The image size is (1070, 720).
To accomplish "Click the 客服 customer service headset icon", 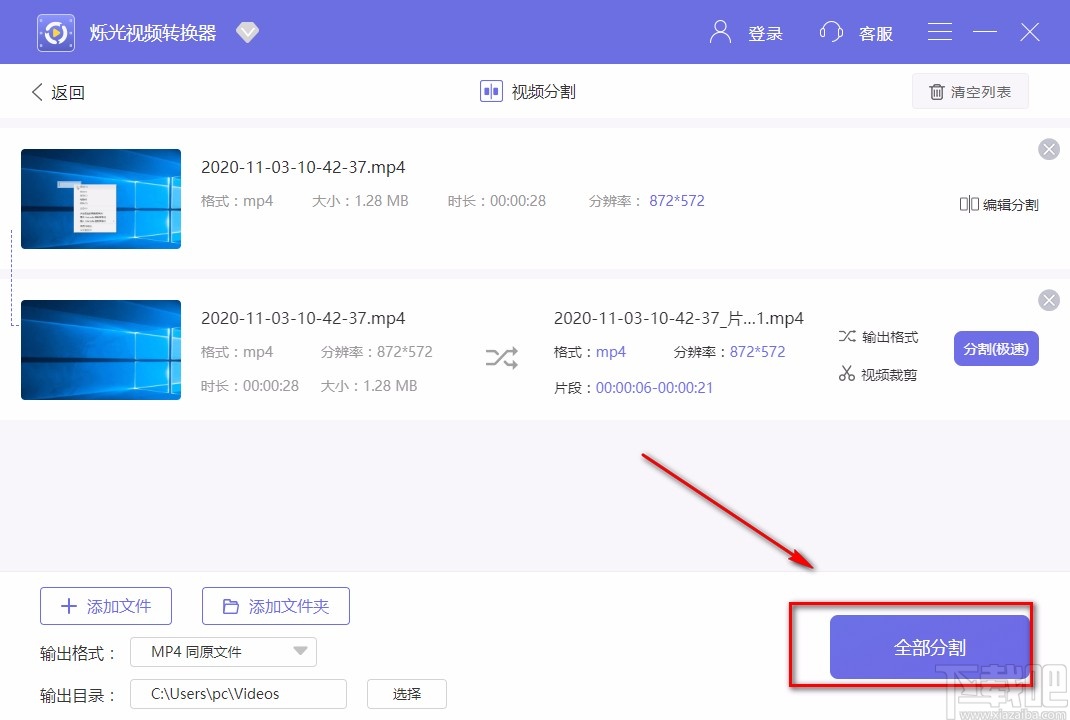I will pyautogui.click(x=831, y=32).
